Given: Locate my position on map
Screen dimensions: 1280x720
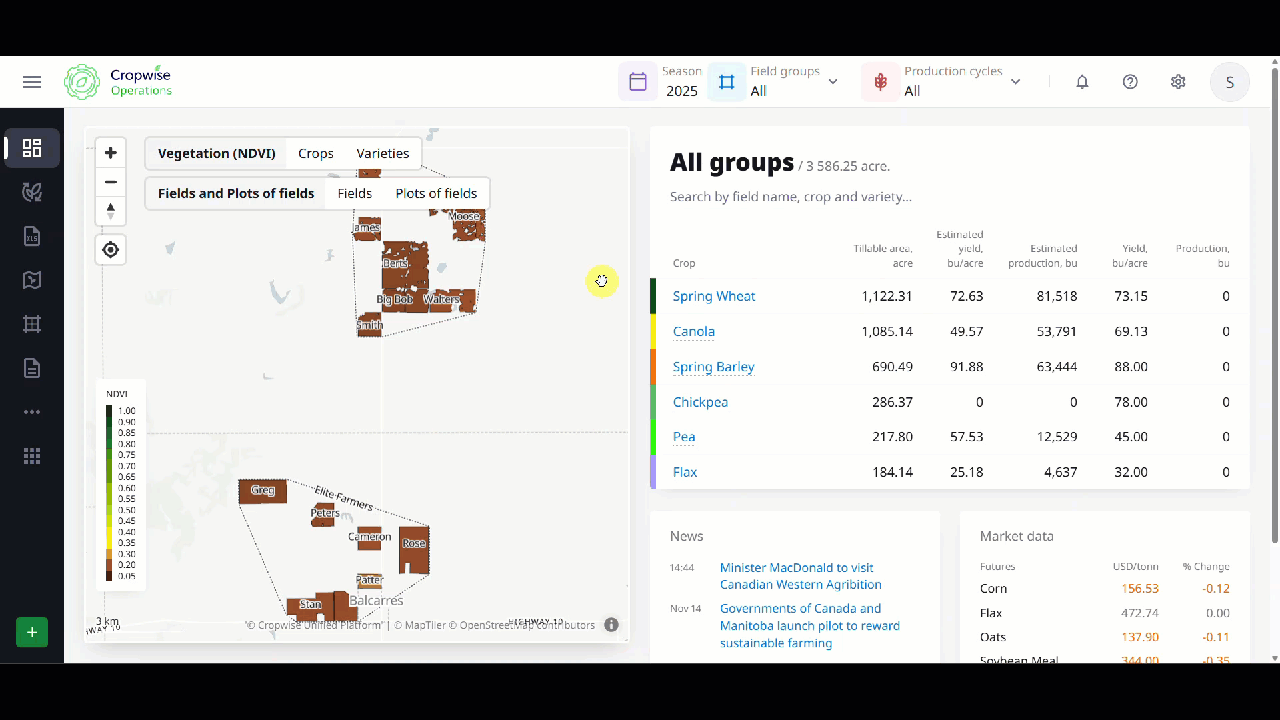Looking at the screenshot, I should (111, 250).
